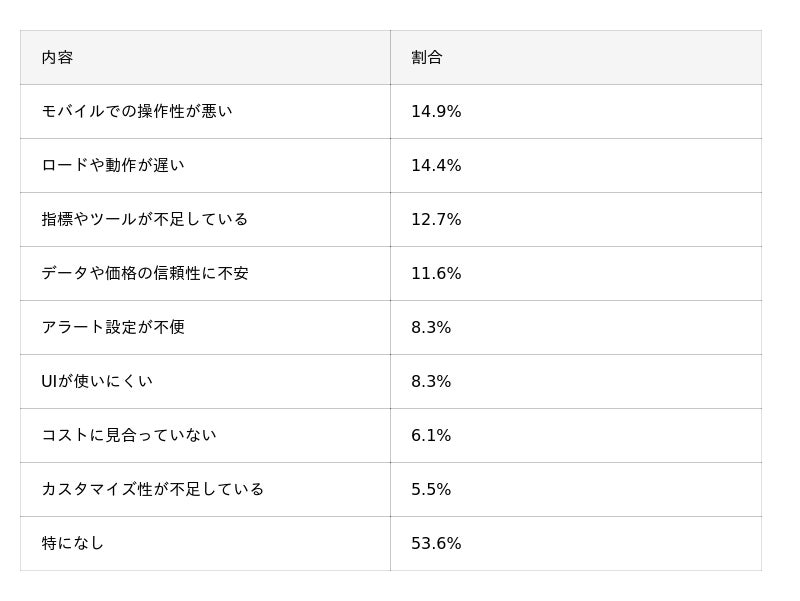Select the UIが使いにくい cell
Viewport: 800px width, 601px height.
click(x=97, y=382)
